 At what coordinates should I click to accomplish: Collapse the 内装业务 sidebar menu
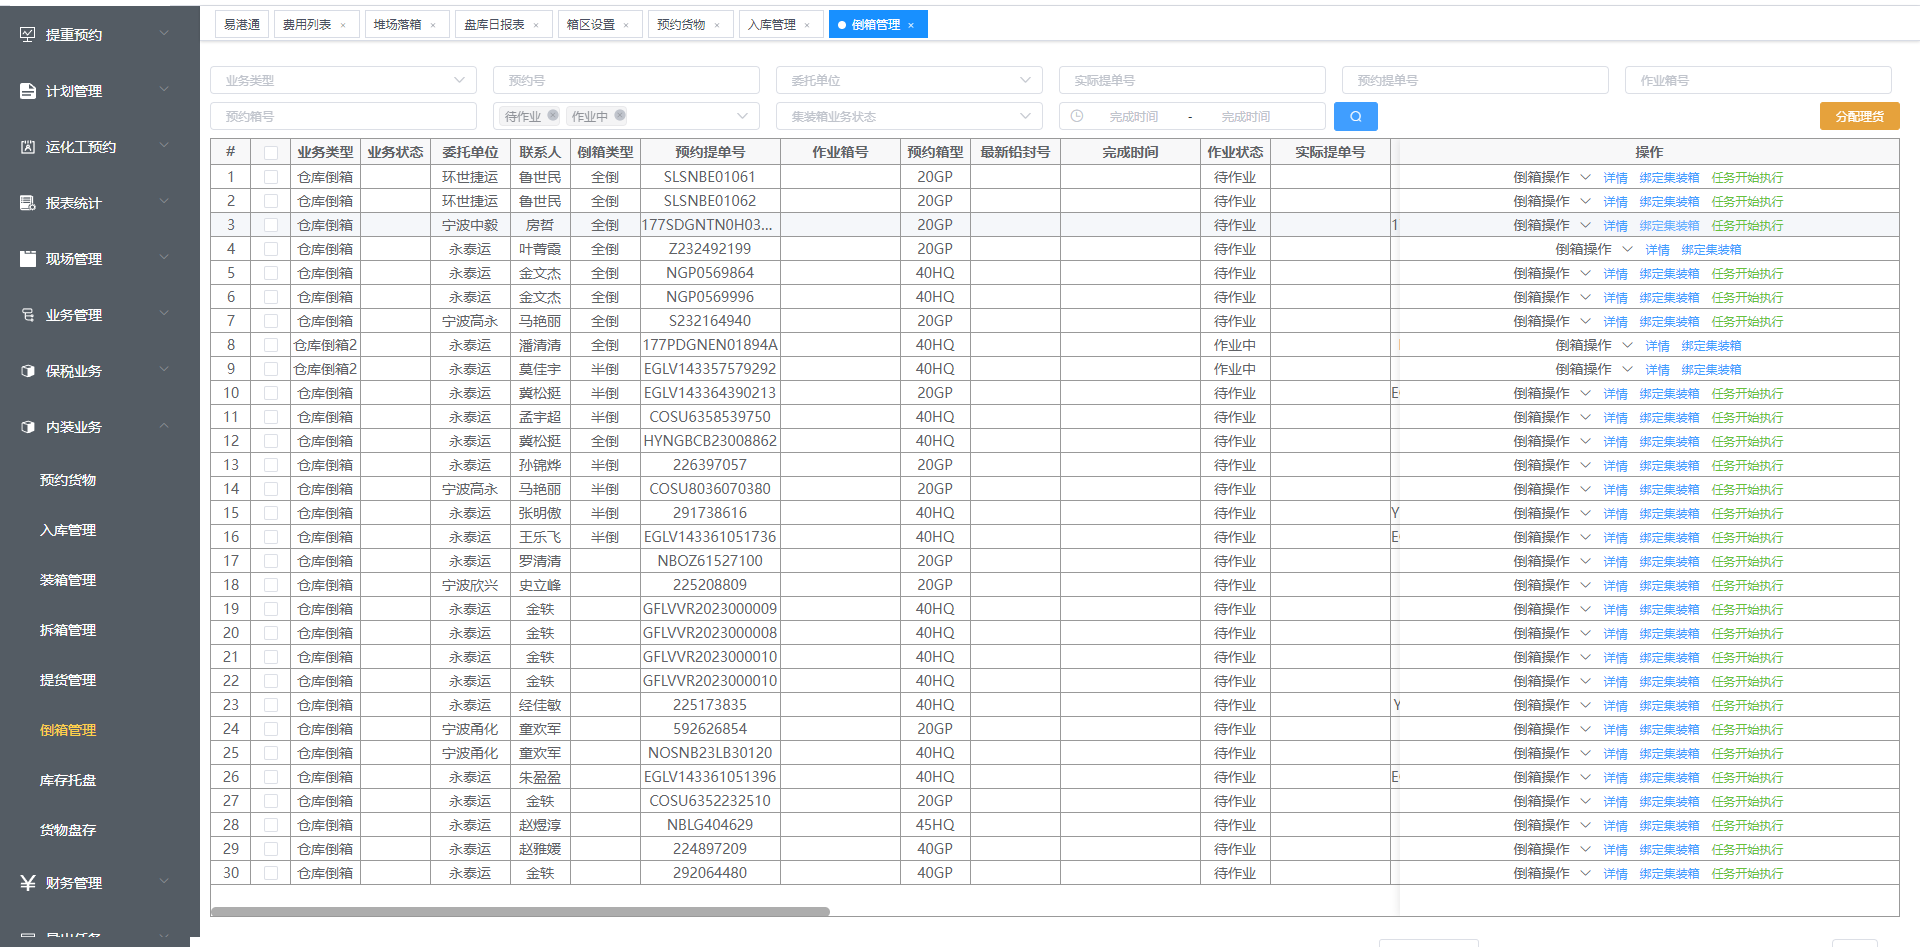164,426
